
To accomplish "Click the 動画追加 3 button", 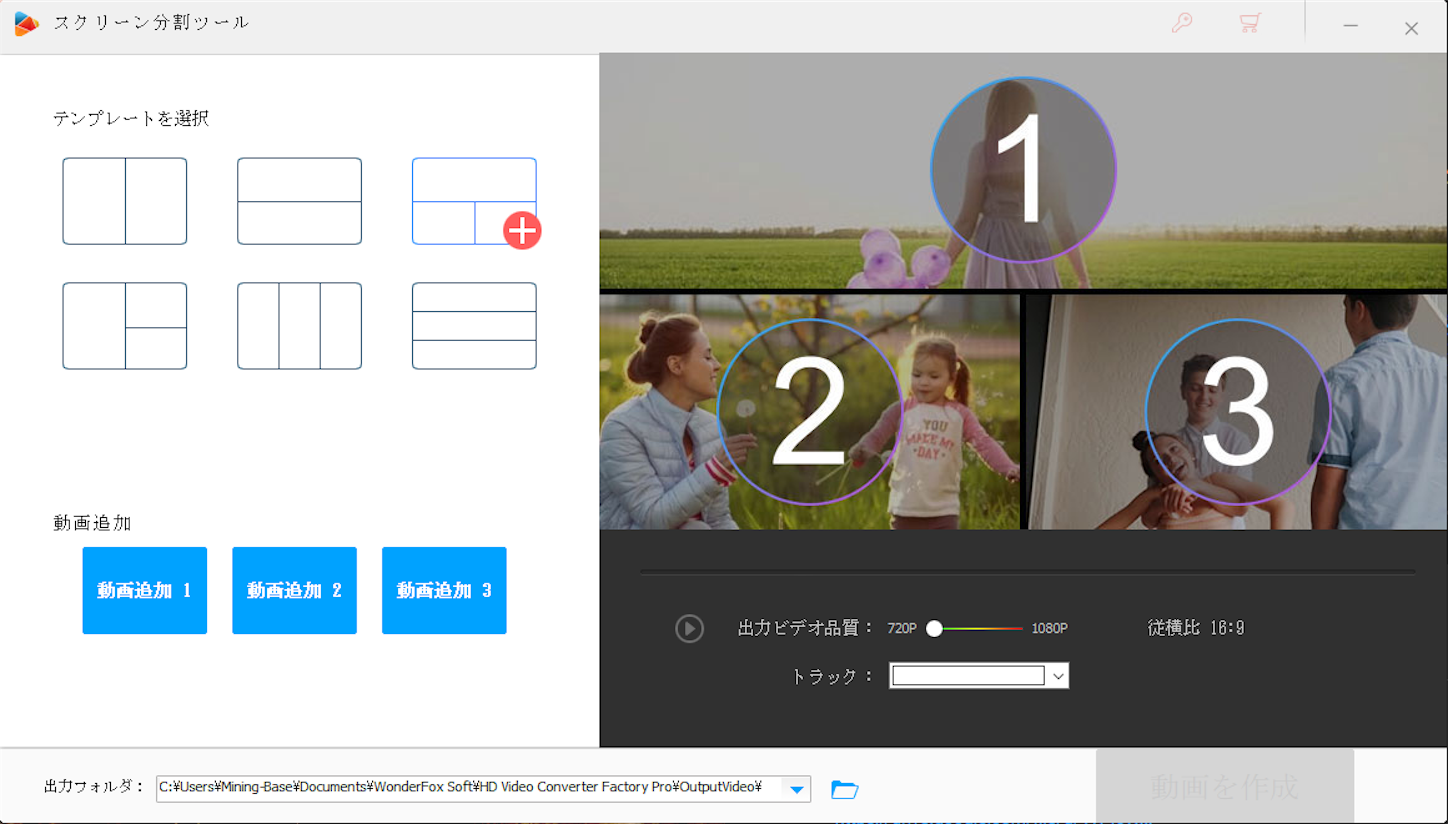I will pyautogui.click(x=444, y=590).
